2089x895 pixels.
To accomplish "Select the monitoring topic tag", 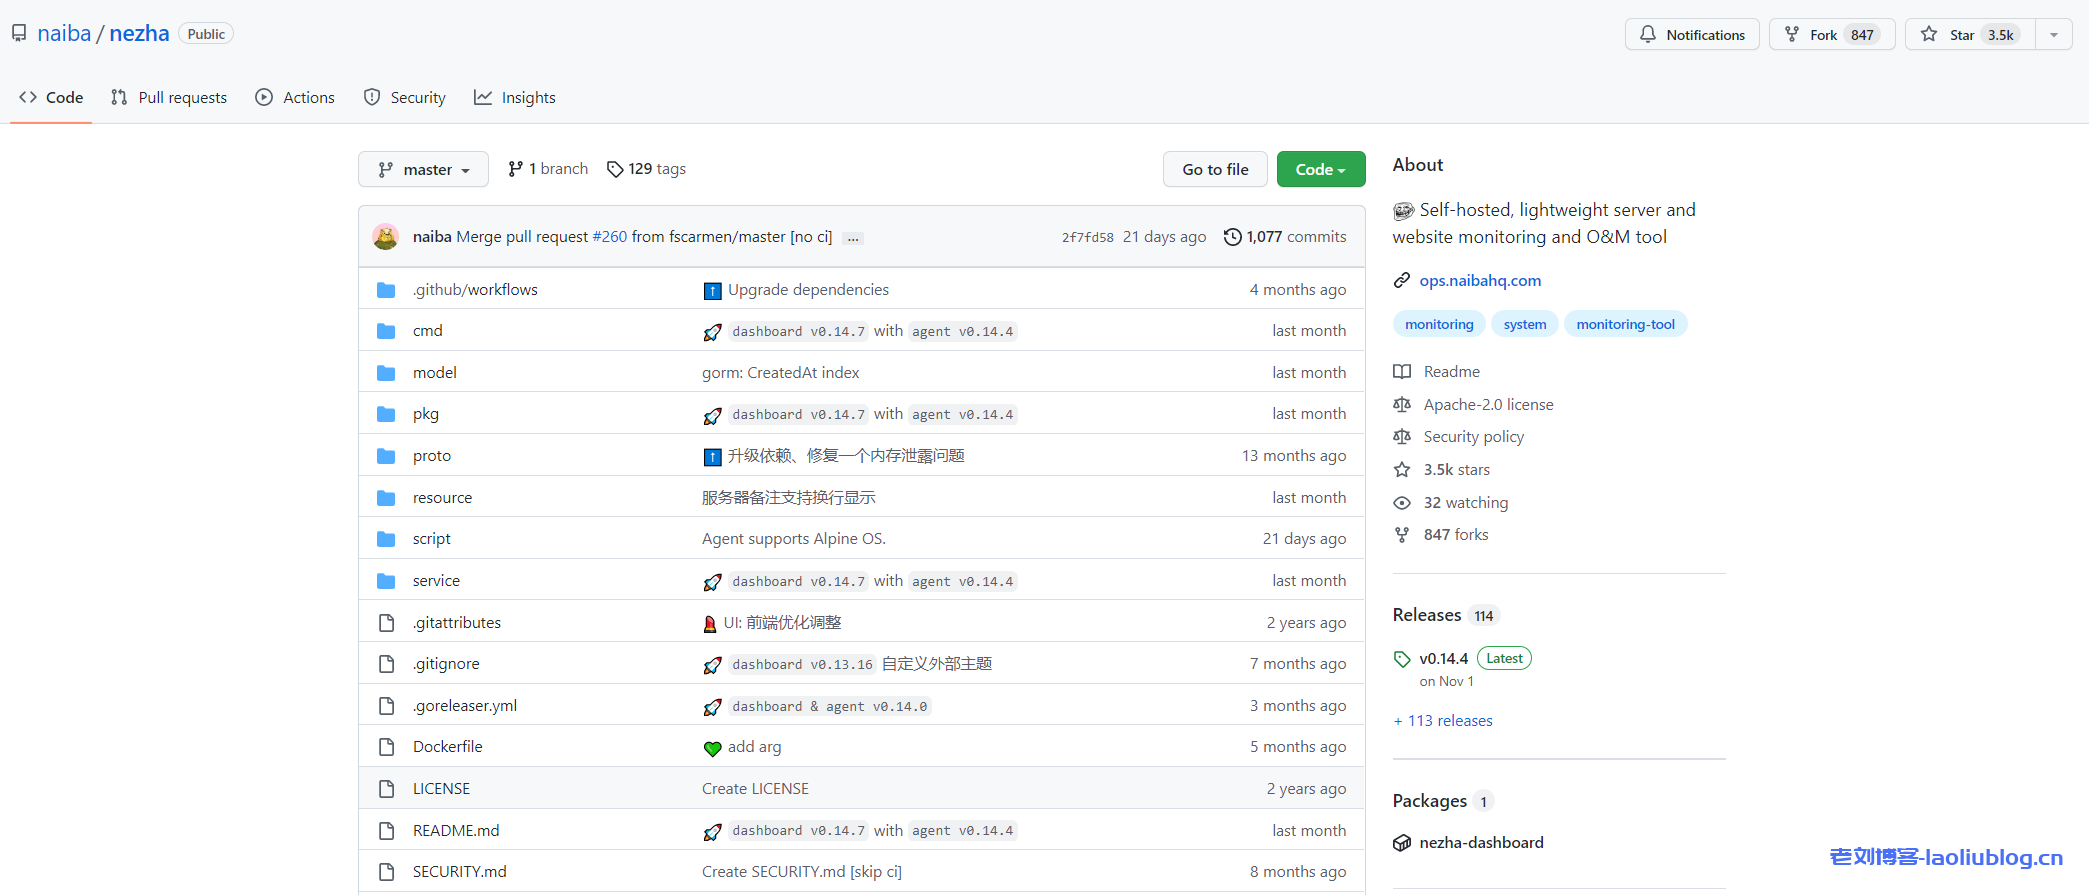I will click(x=1439, y=325).
